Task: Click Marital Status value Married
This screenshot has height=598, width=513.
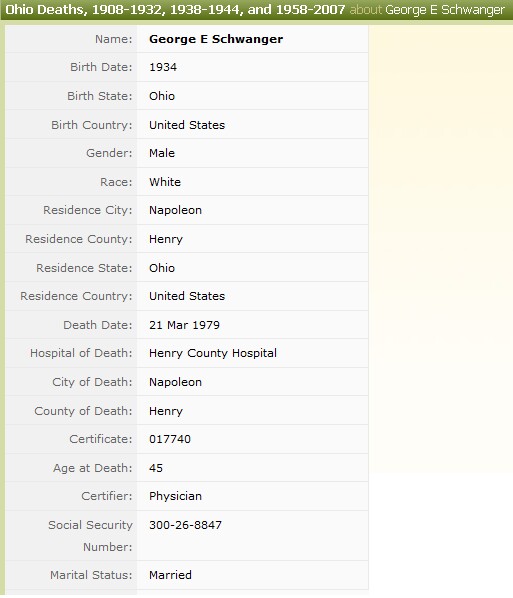Action: pyautogui.click(x=170, y=575)
